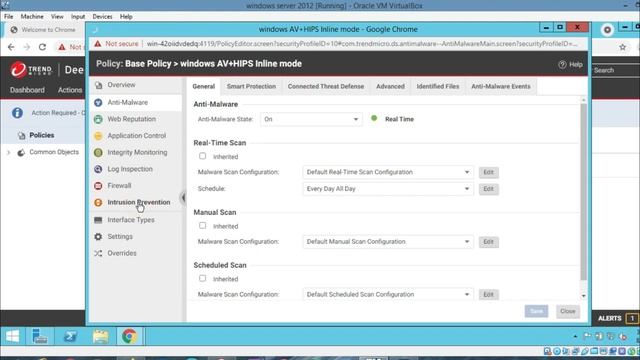Open the Dashboard menu item
The width and height of the screenshot is (640, 360).
27,90
